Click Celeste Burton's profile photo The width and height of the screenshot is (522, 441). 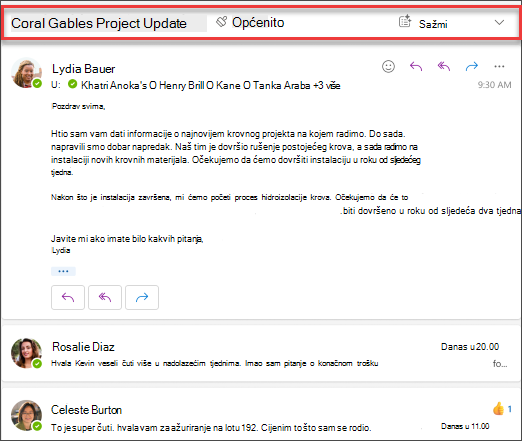(26, 415)
